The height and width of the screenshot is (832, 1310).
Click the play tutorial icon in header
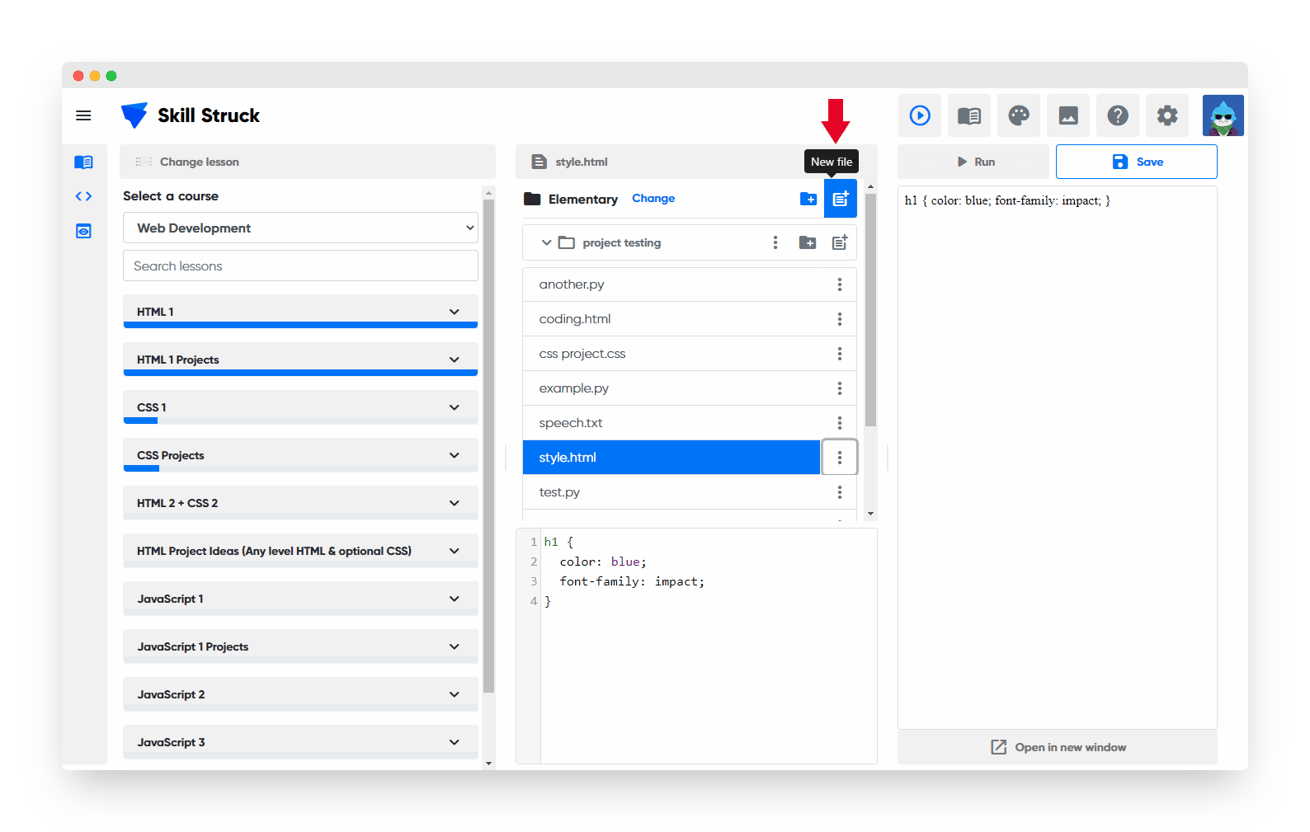(920, 116)
